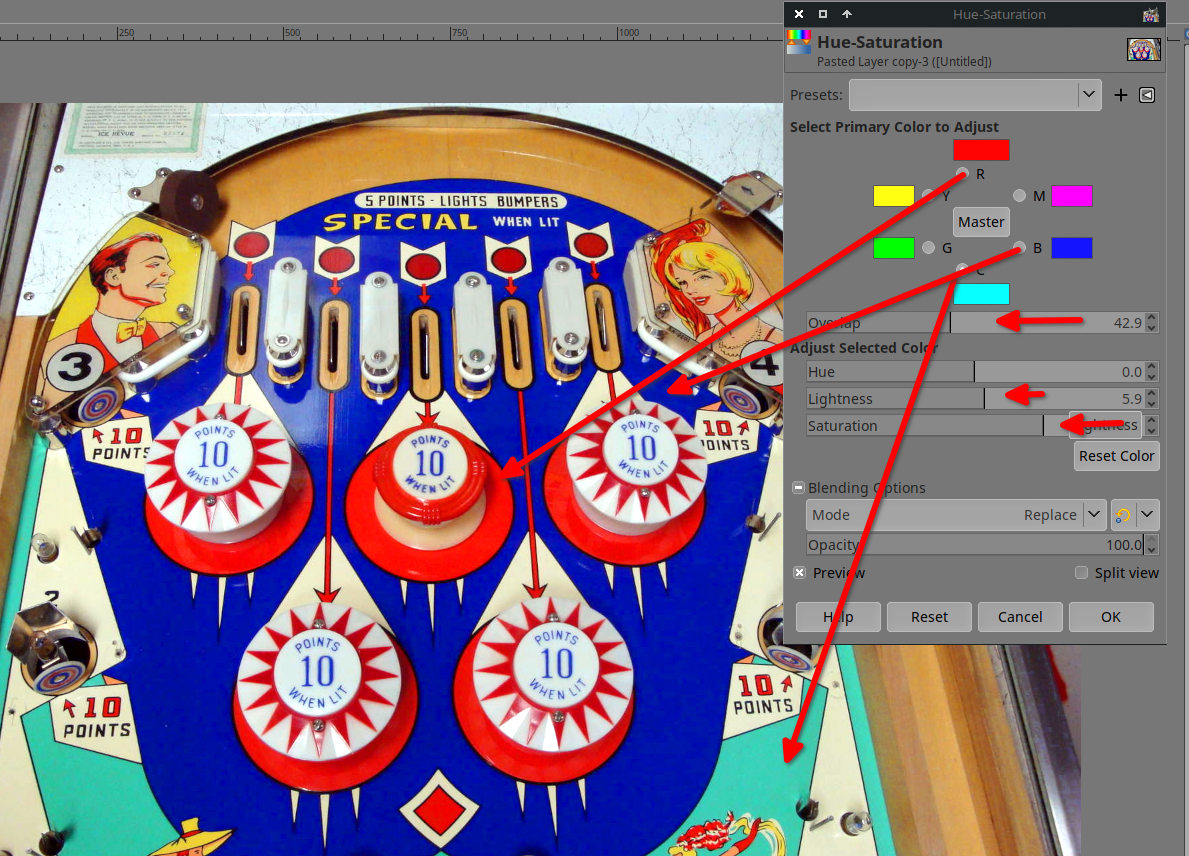Click the red color swatch
1189x856 pixels.
981,150
